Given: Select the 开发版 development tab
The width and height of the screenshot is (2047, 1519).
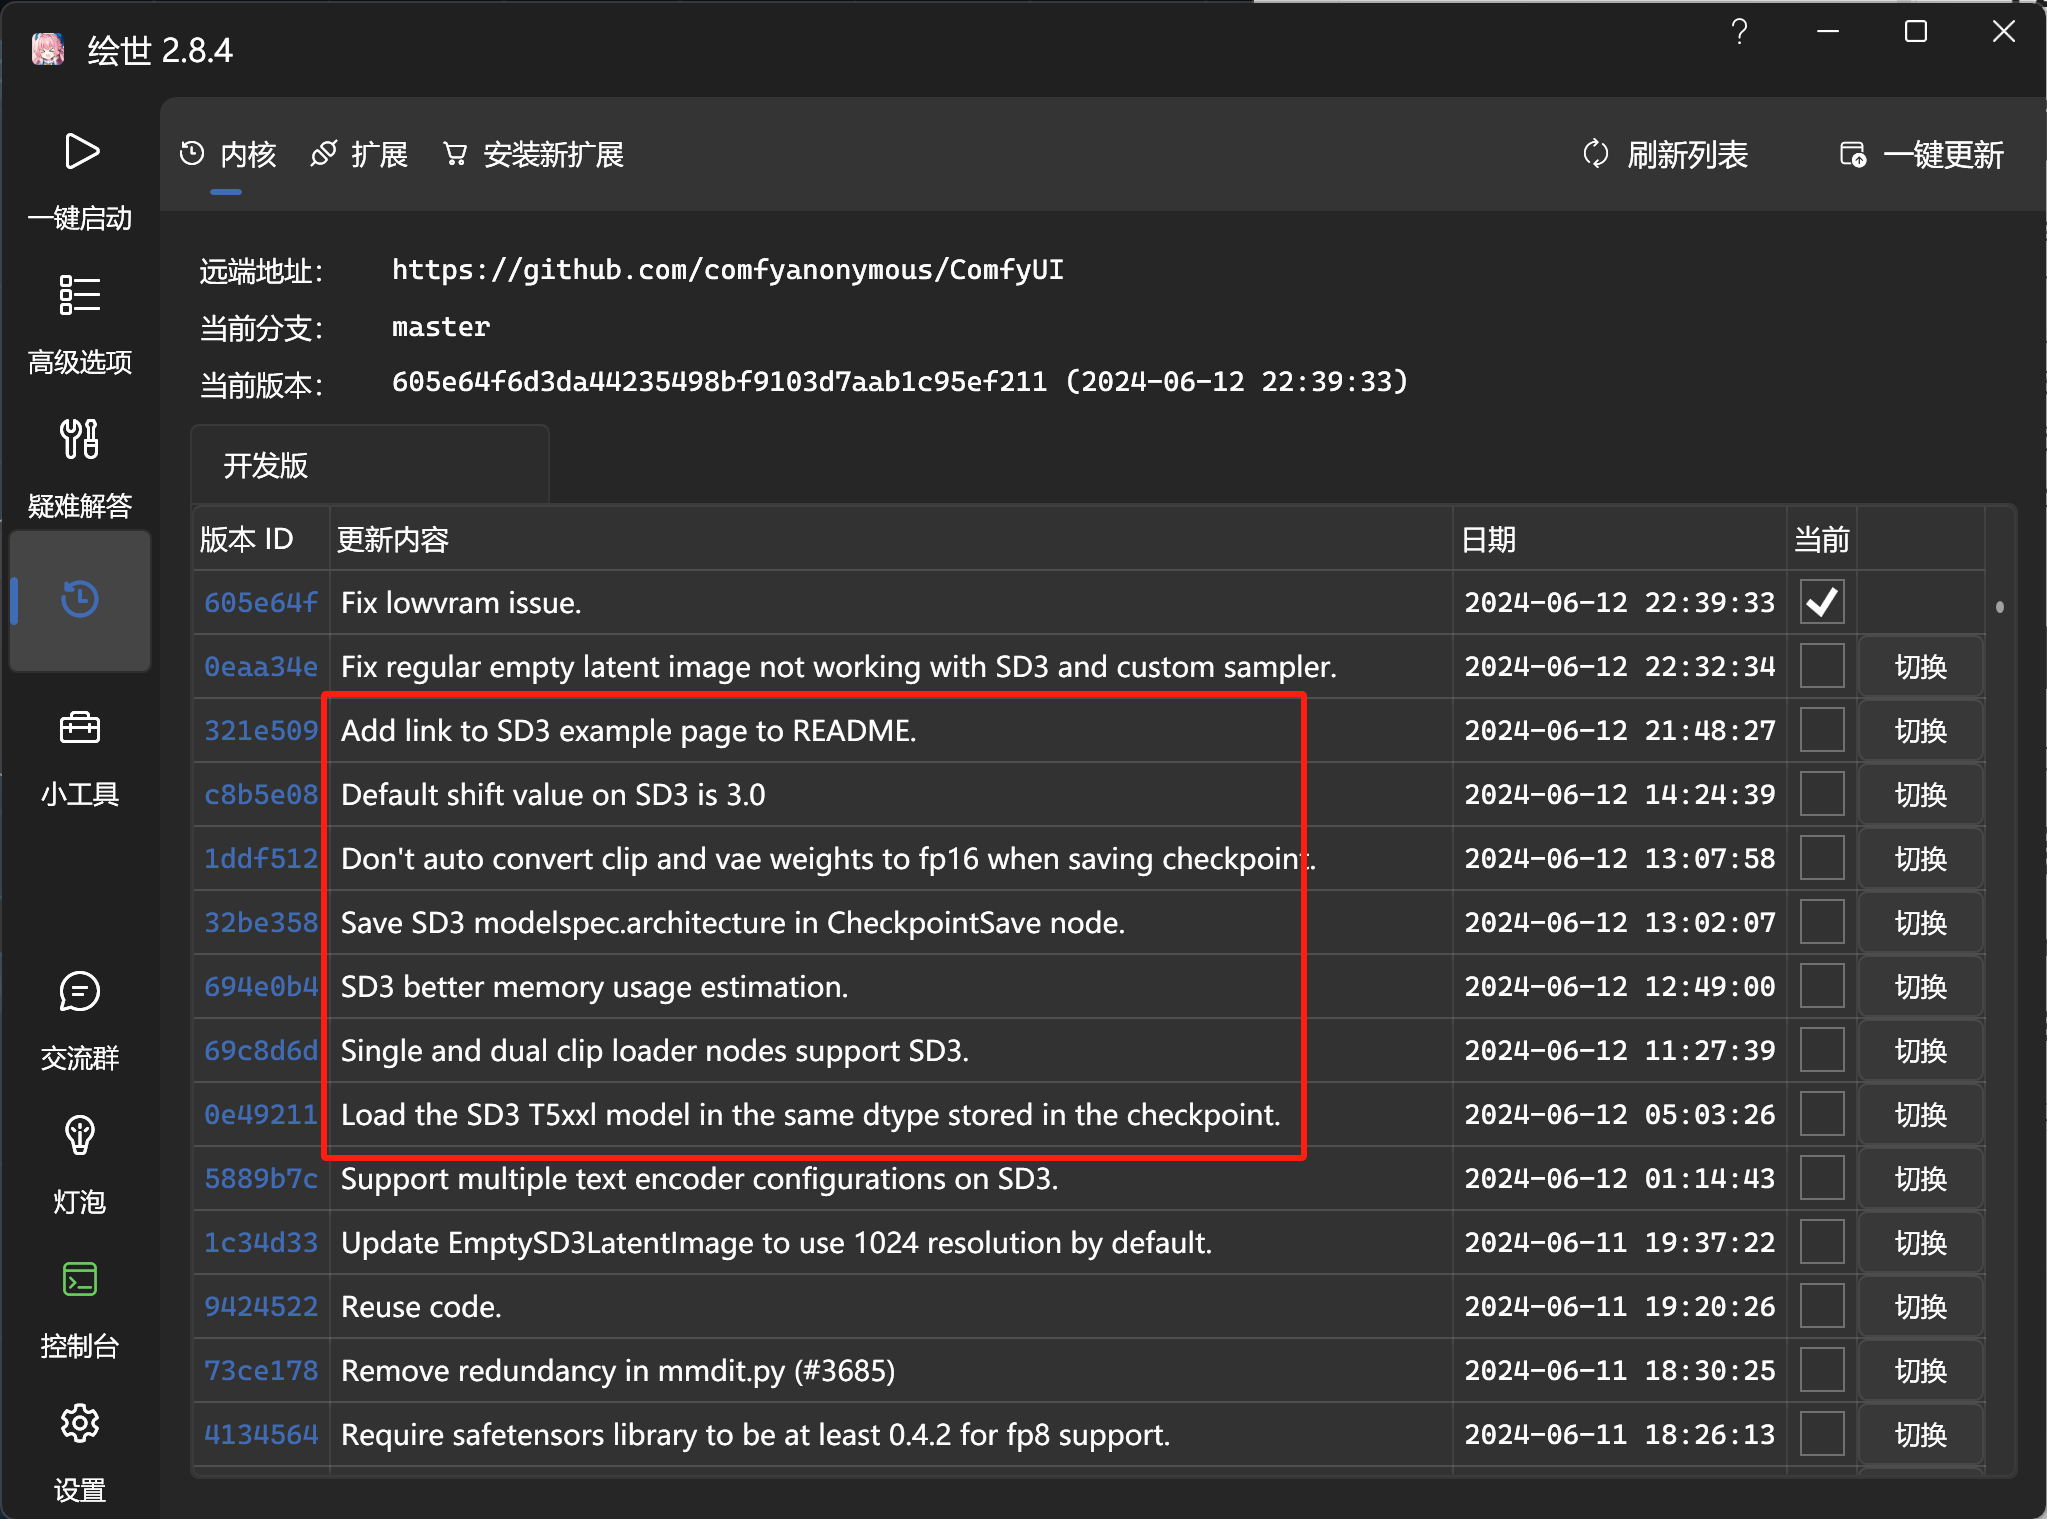Looking at the screenshot, I should coord(369,465).
